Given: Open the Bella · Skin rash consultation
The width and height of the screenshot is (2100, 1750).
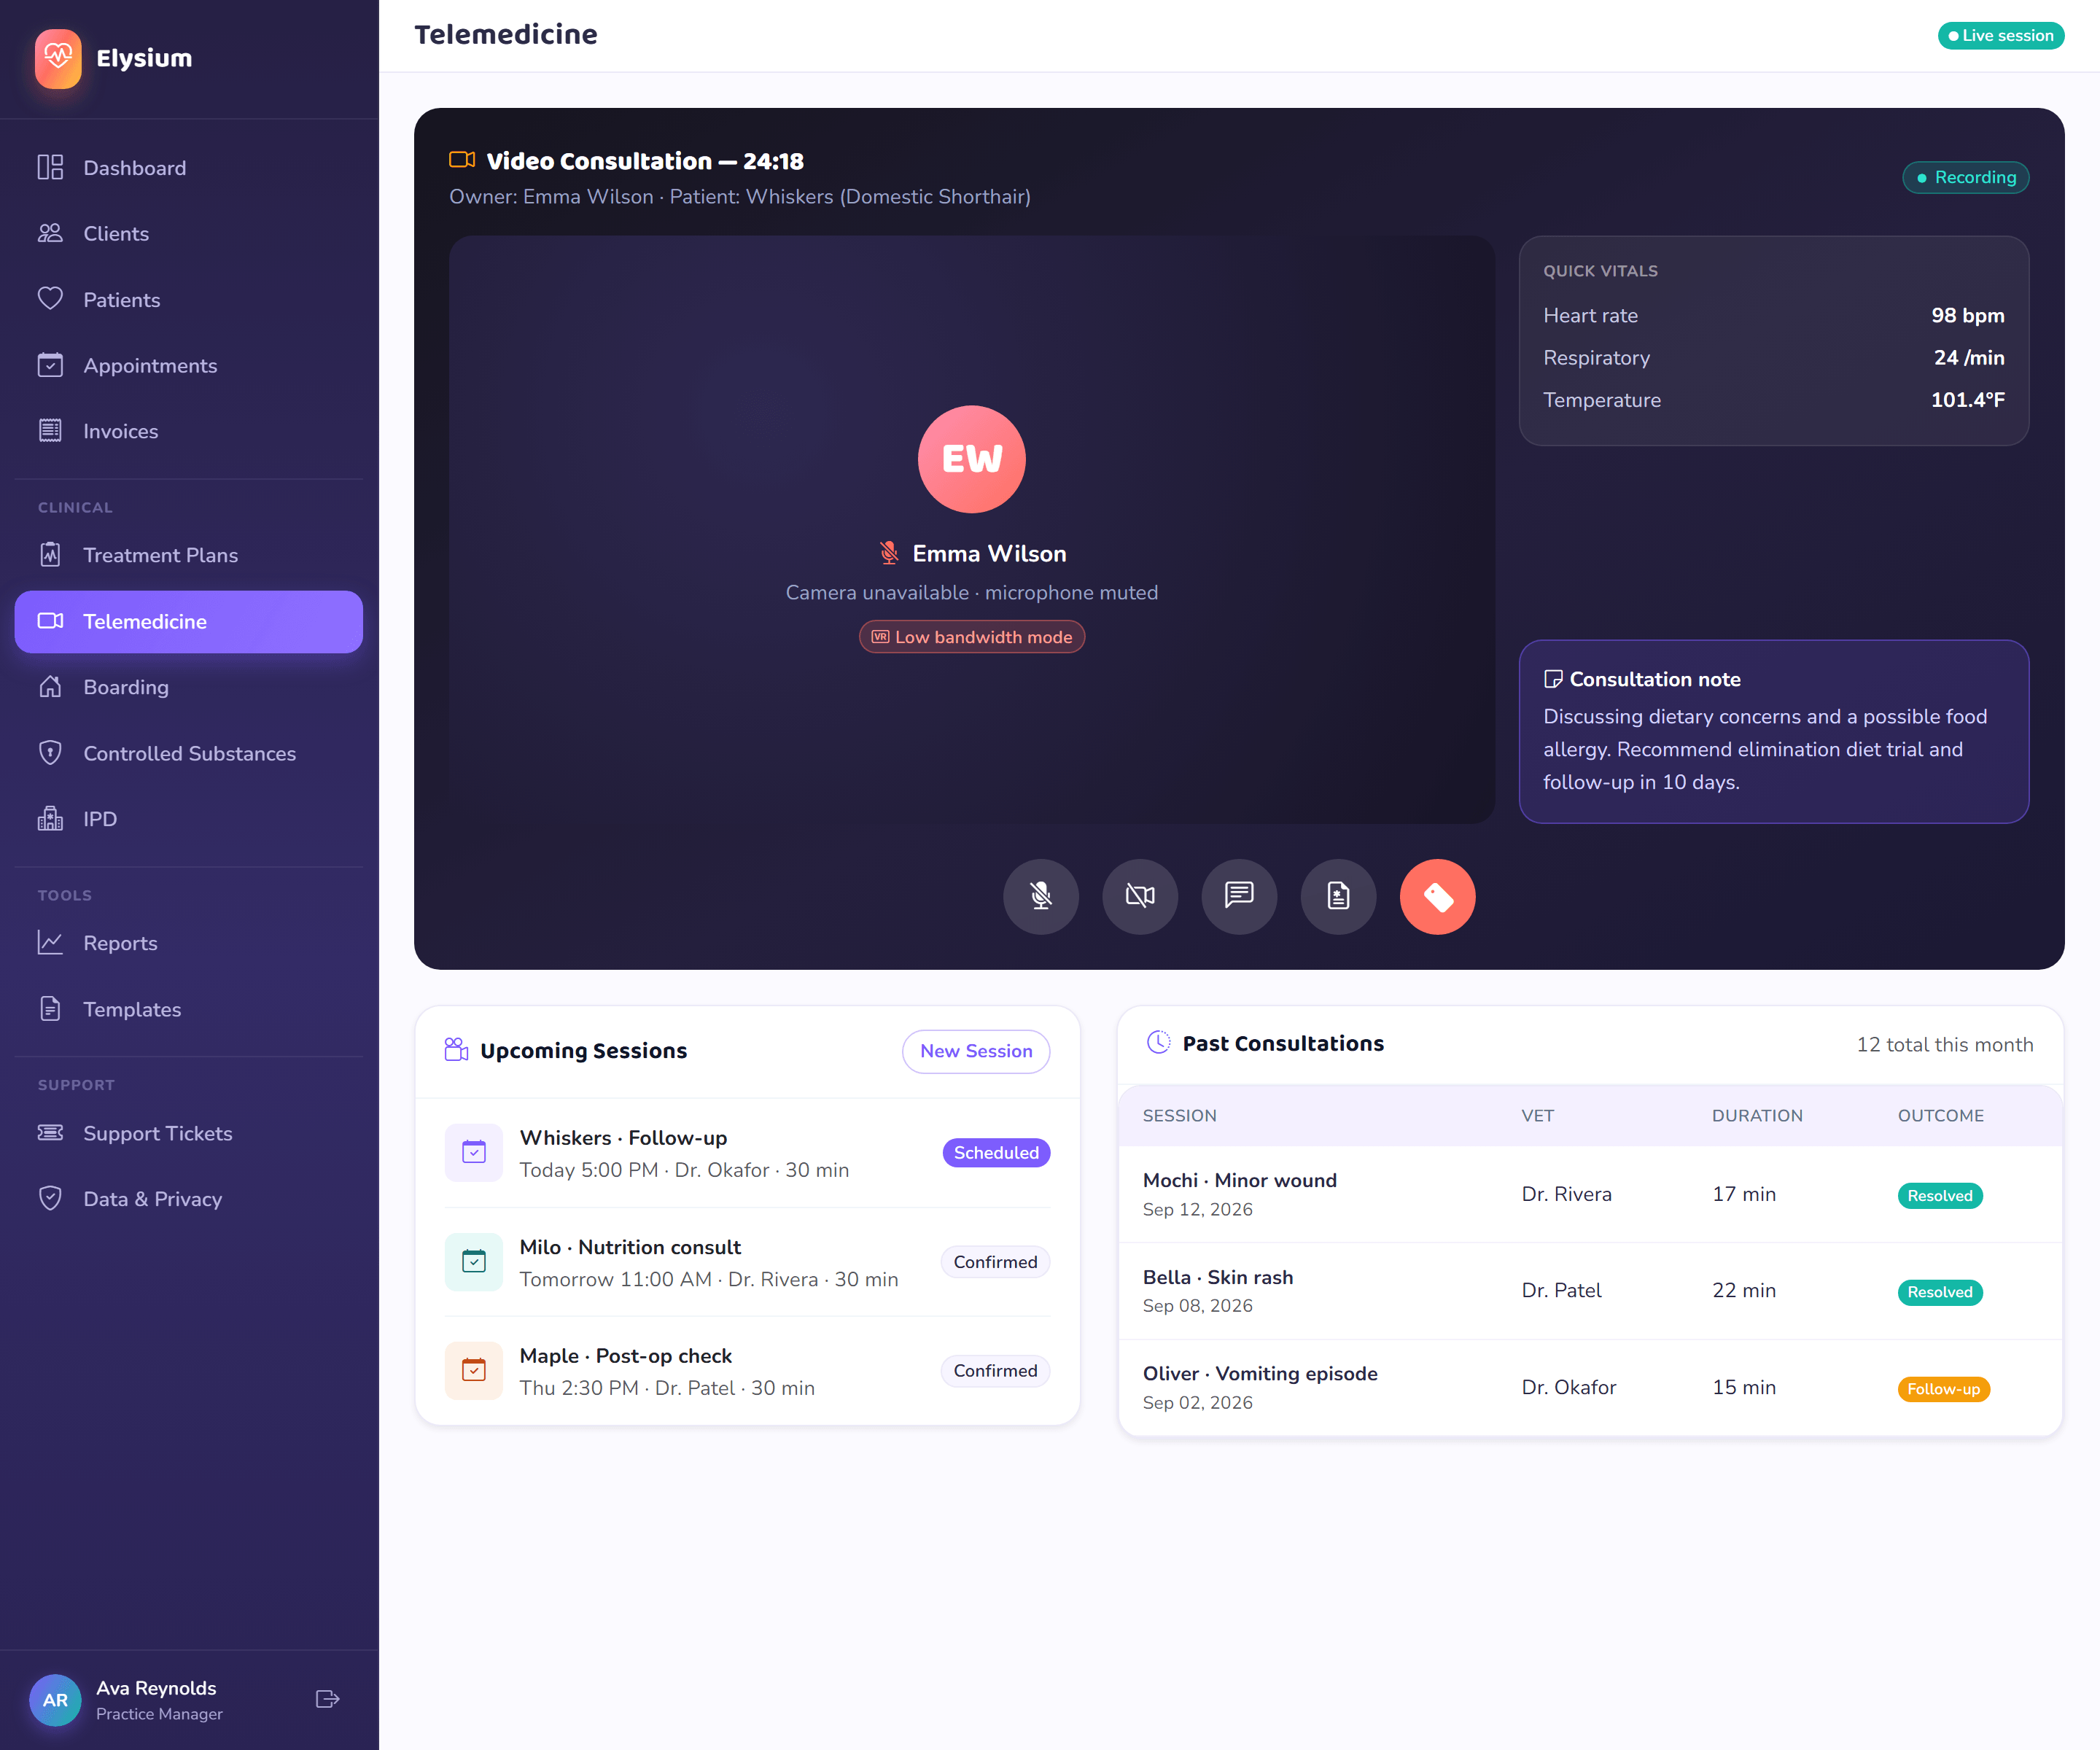Looking at the screenshot, I should coord(1590,1291).
